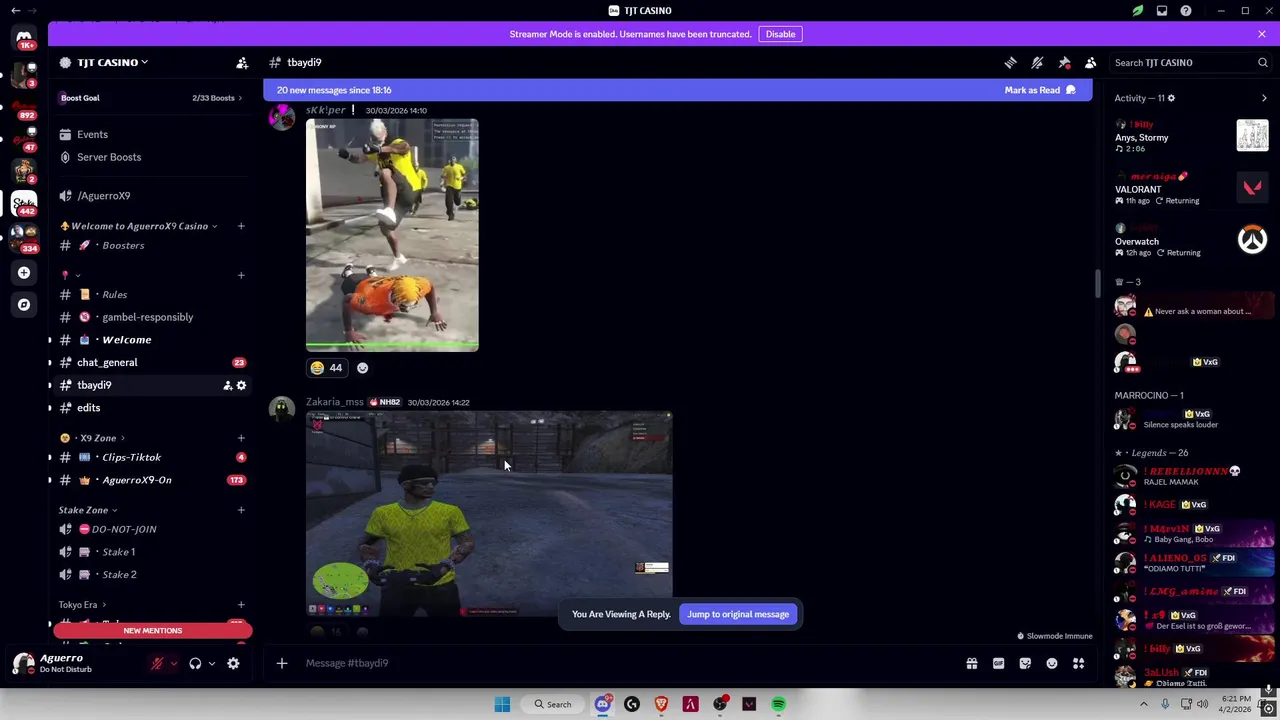Open the GIF picker icon
This screenshot has height=720, width=1280.
998,663
